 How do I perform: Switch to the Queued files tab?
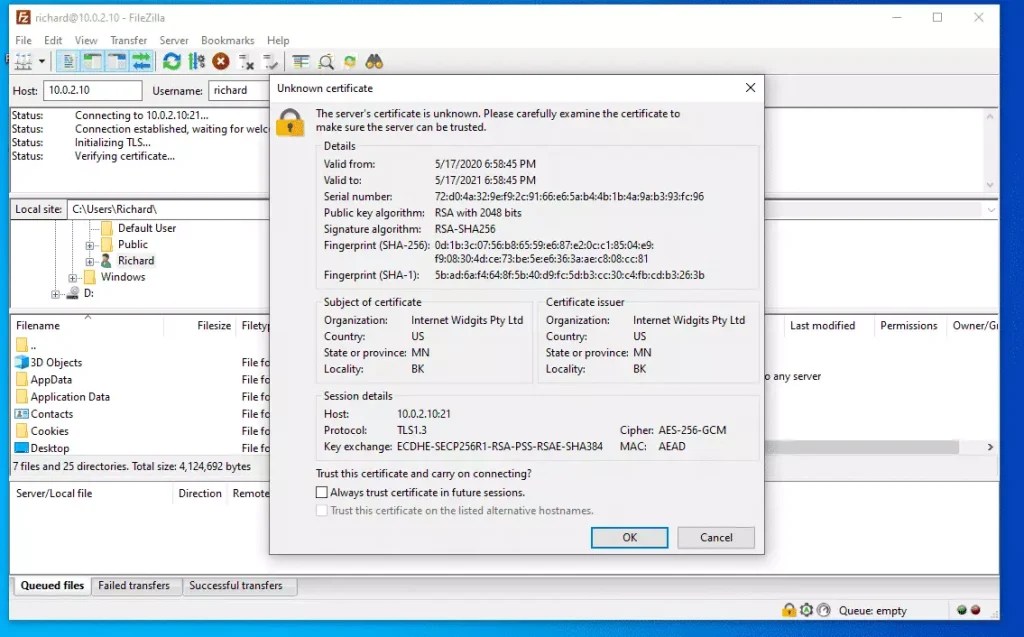tap(52, 585)
